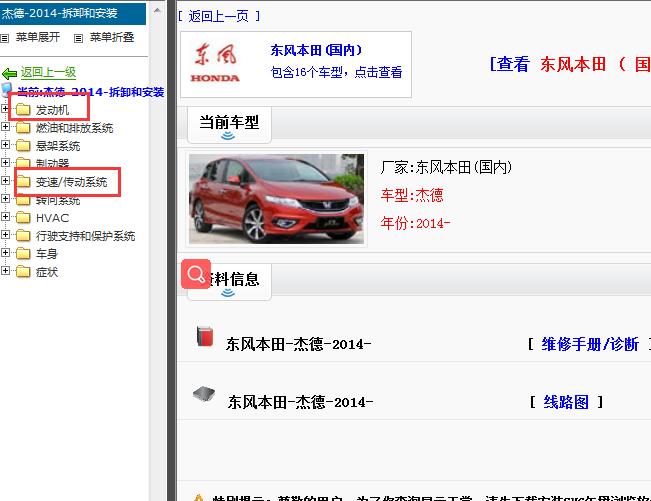Click the [查看 东风本田 heading link

(x=570, y=64)
